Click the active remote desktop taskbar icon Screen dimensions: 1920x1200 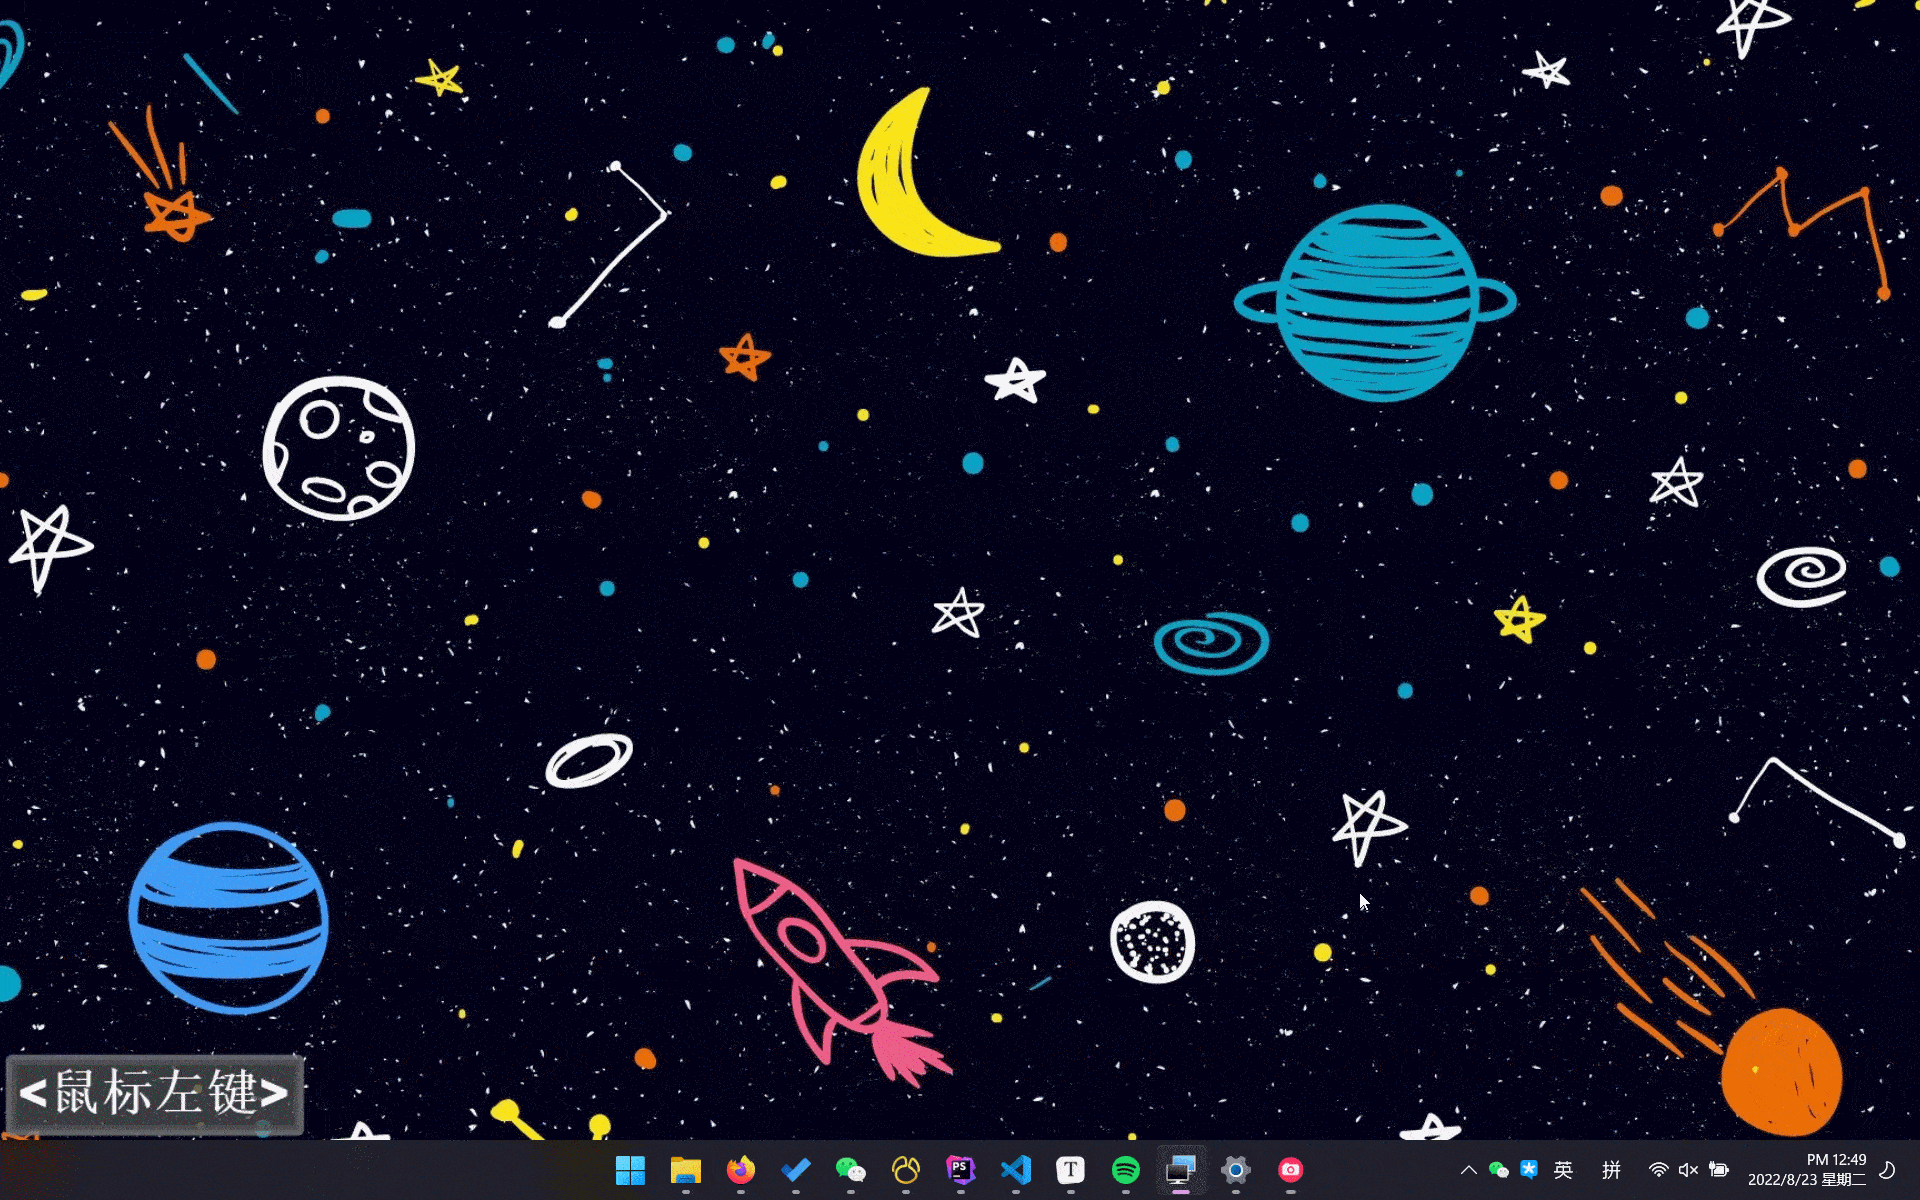coord(1180,1169)
